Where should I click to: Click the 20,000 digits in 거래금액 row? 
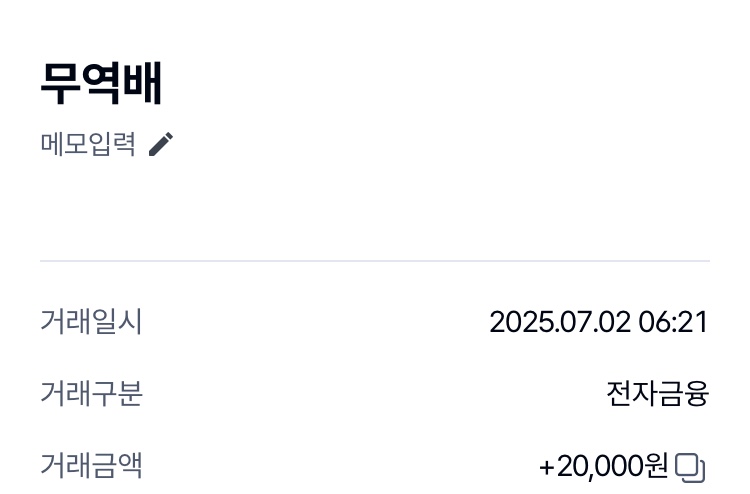(600, 466)
